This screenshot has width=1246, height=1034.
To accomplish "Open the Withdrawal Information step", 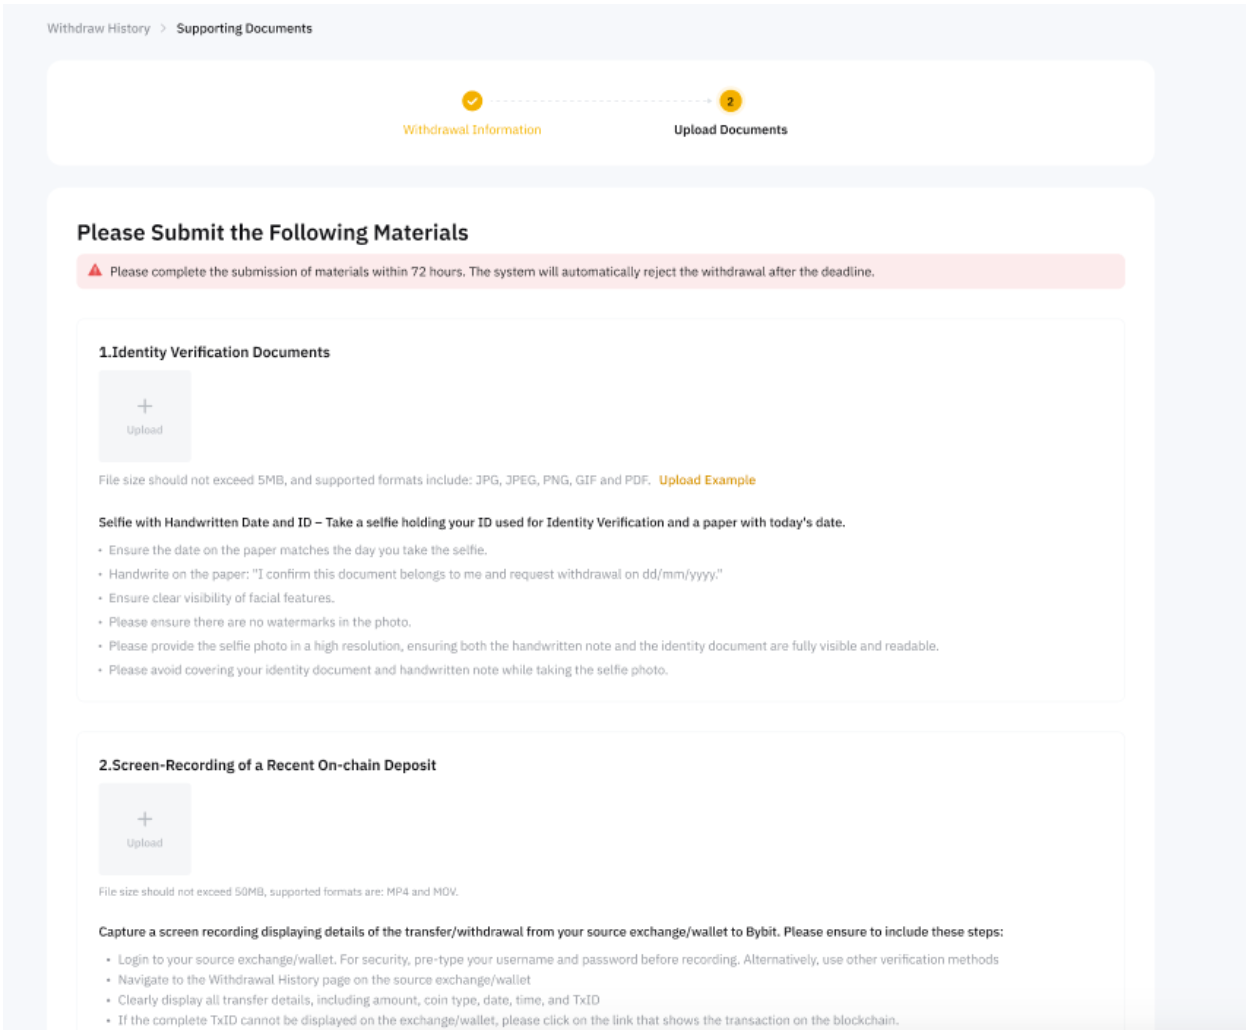I will pyautogui.click(x=472, y=130).
